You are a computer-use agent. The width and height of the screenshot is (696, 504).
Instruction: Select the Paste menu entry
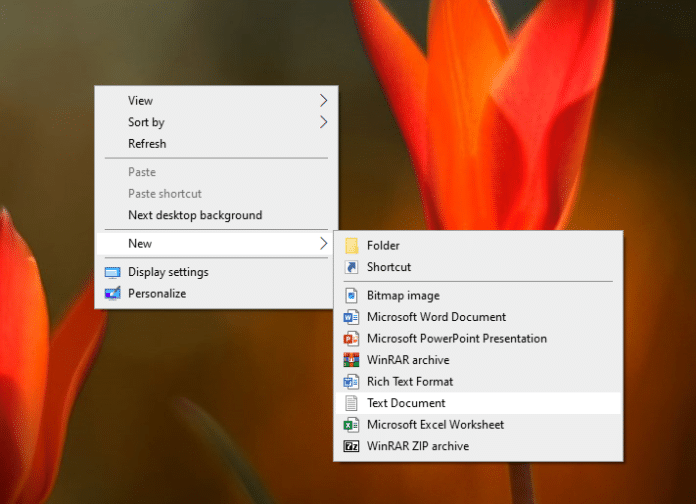[x=142, y=172]
